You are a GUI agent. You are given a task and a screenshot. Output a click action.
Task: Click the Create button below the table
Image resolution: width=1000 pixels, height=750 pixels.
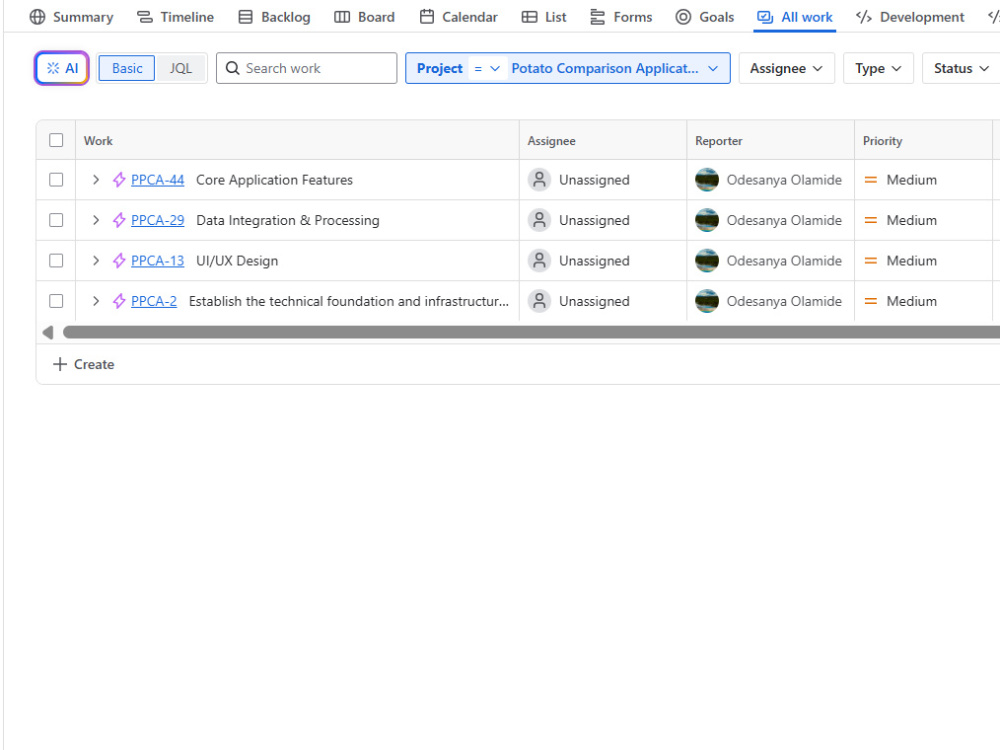pyautogui.click(x=84, y=364)
